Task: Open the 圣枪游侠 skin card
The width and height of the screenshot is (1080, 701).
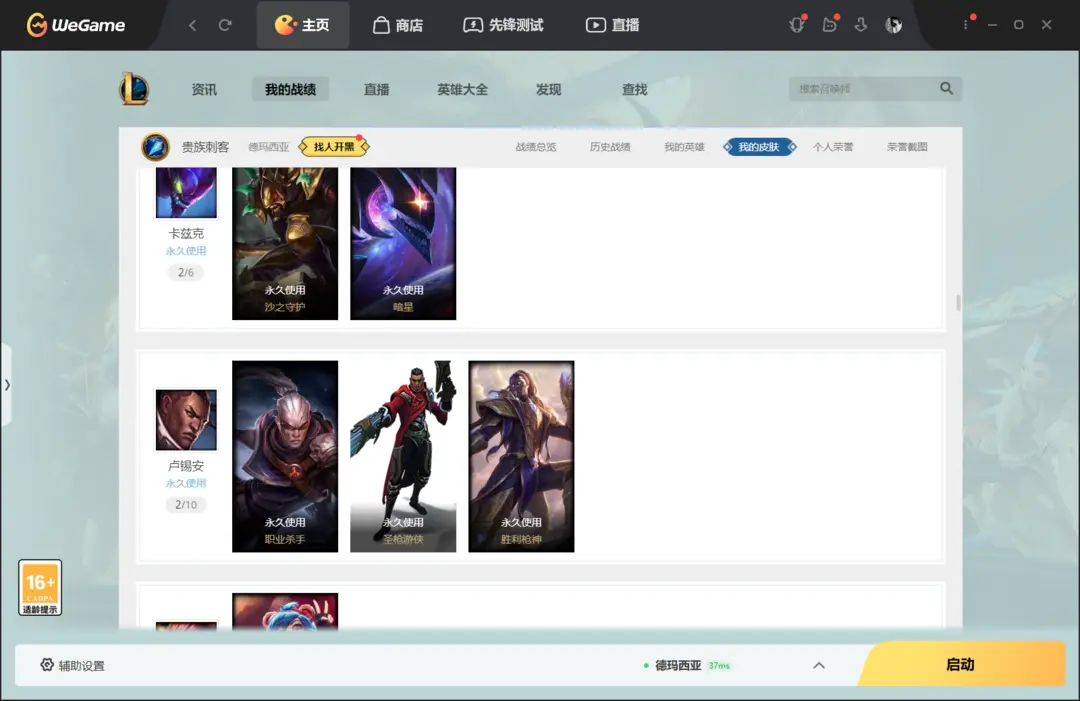Action: click(x=403, y=457)
